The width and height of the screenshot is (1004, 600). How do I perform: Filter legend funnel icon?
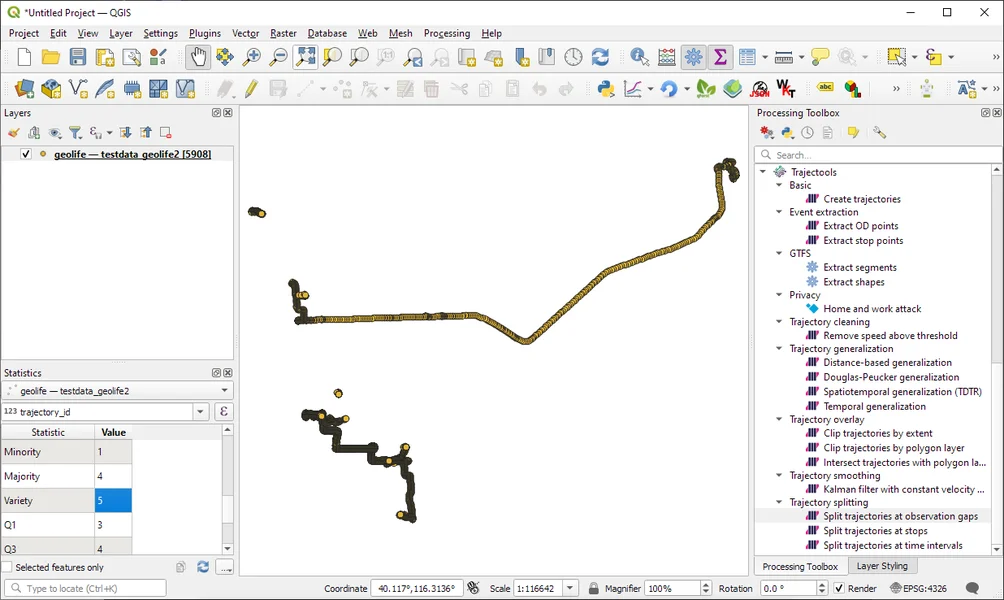click(75, 133)
